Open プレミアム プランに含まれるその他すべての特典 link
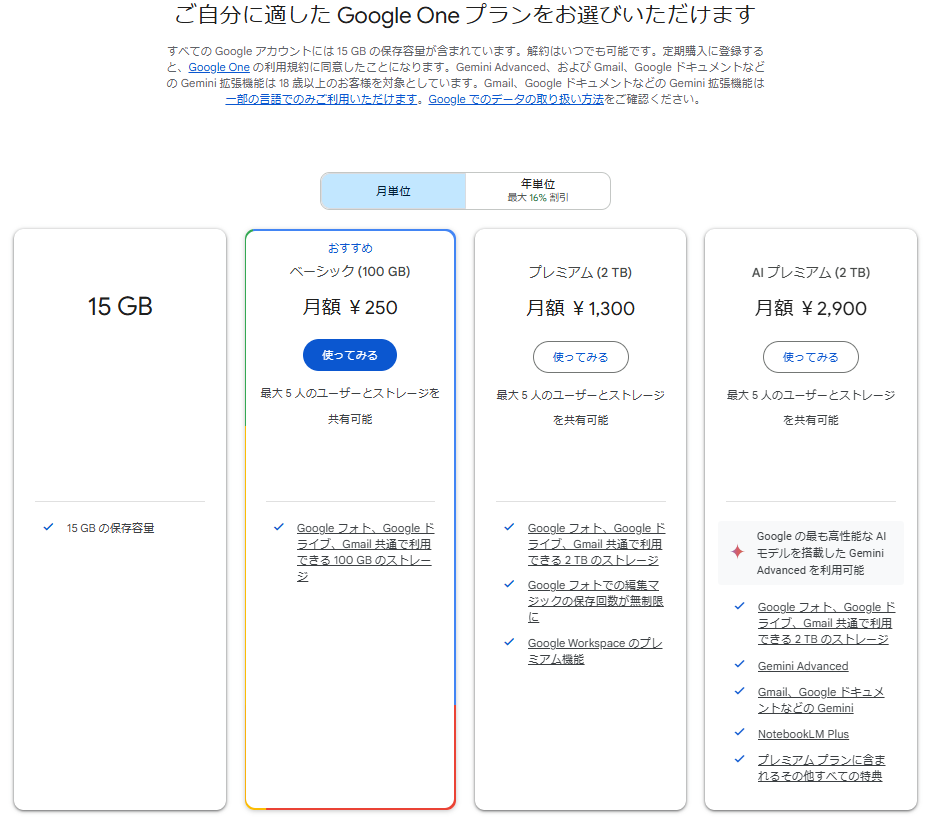The height and width of the screenshot is (819, 927). [x=821, y=768]
